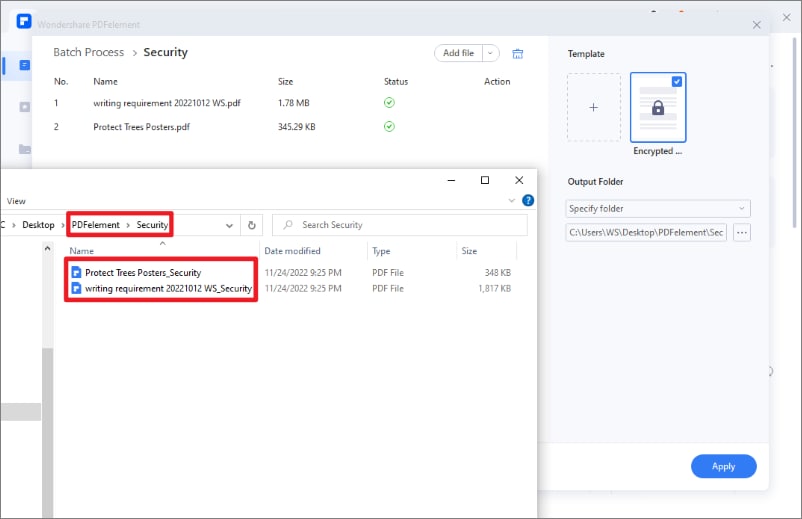Viewport: 802px width, 519px height.
Task: Click the Wondershare PDFelement logo icon
Action: (x=24, y=21)
